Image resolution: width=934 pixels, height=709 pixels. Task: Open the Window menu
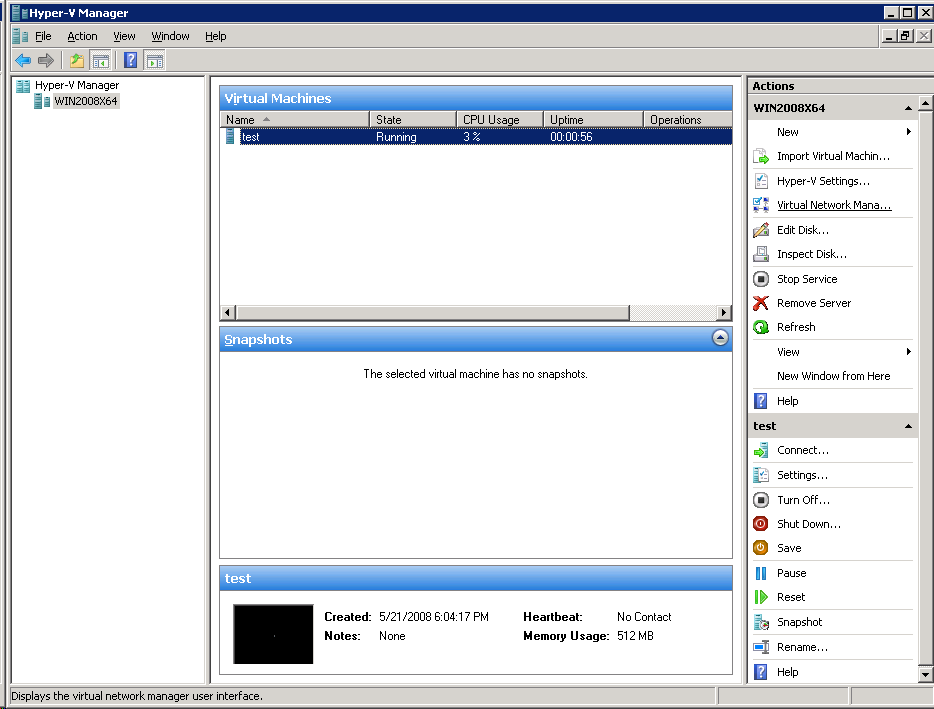point(170,36)
